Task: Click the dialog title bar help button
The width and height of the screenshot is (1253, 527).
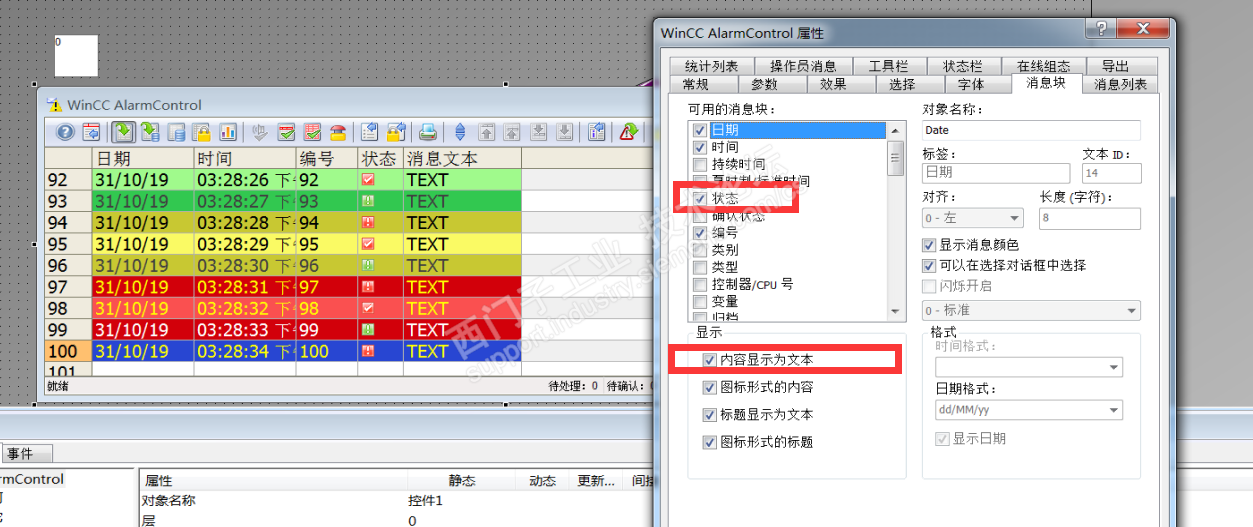Action: pyautogui.click(x=1100, y=28)
